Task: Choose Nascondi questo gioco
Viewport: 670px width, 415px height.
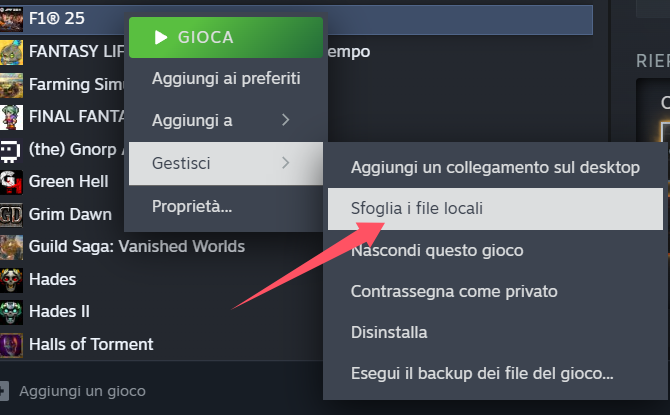Action: (437, 250)
